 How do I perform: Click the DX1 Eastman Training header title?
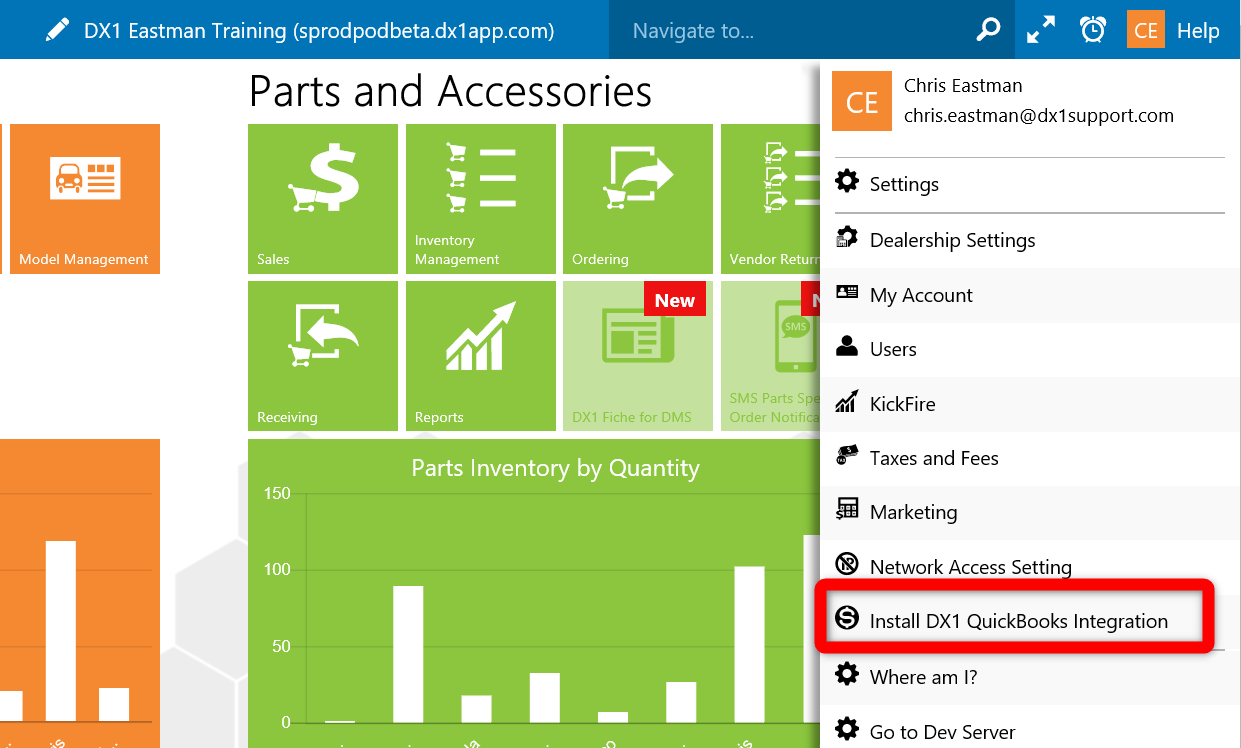point(319,31)
